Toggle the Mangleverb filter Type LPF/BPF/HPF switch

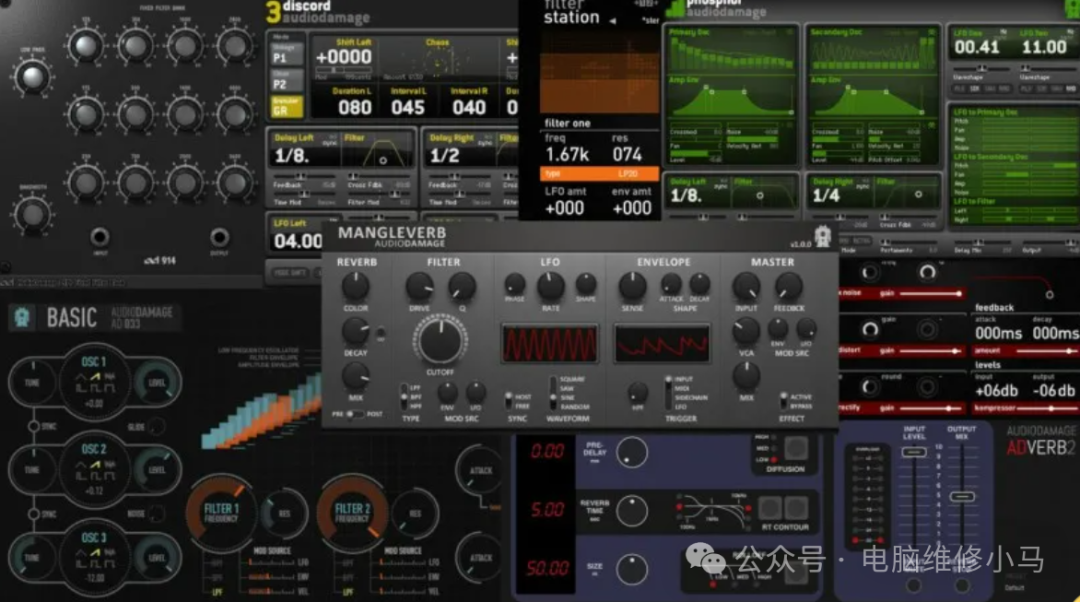point(404,397)
